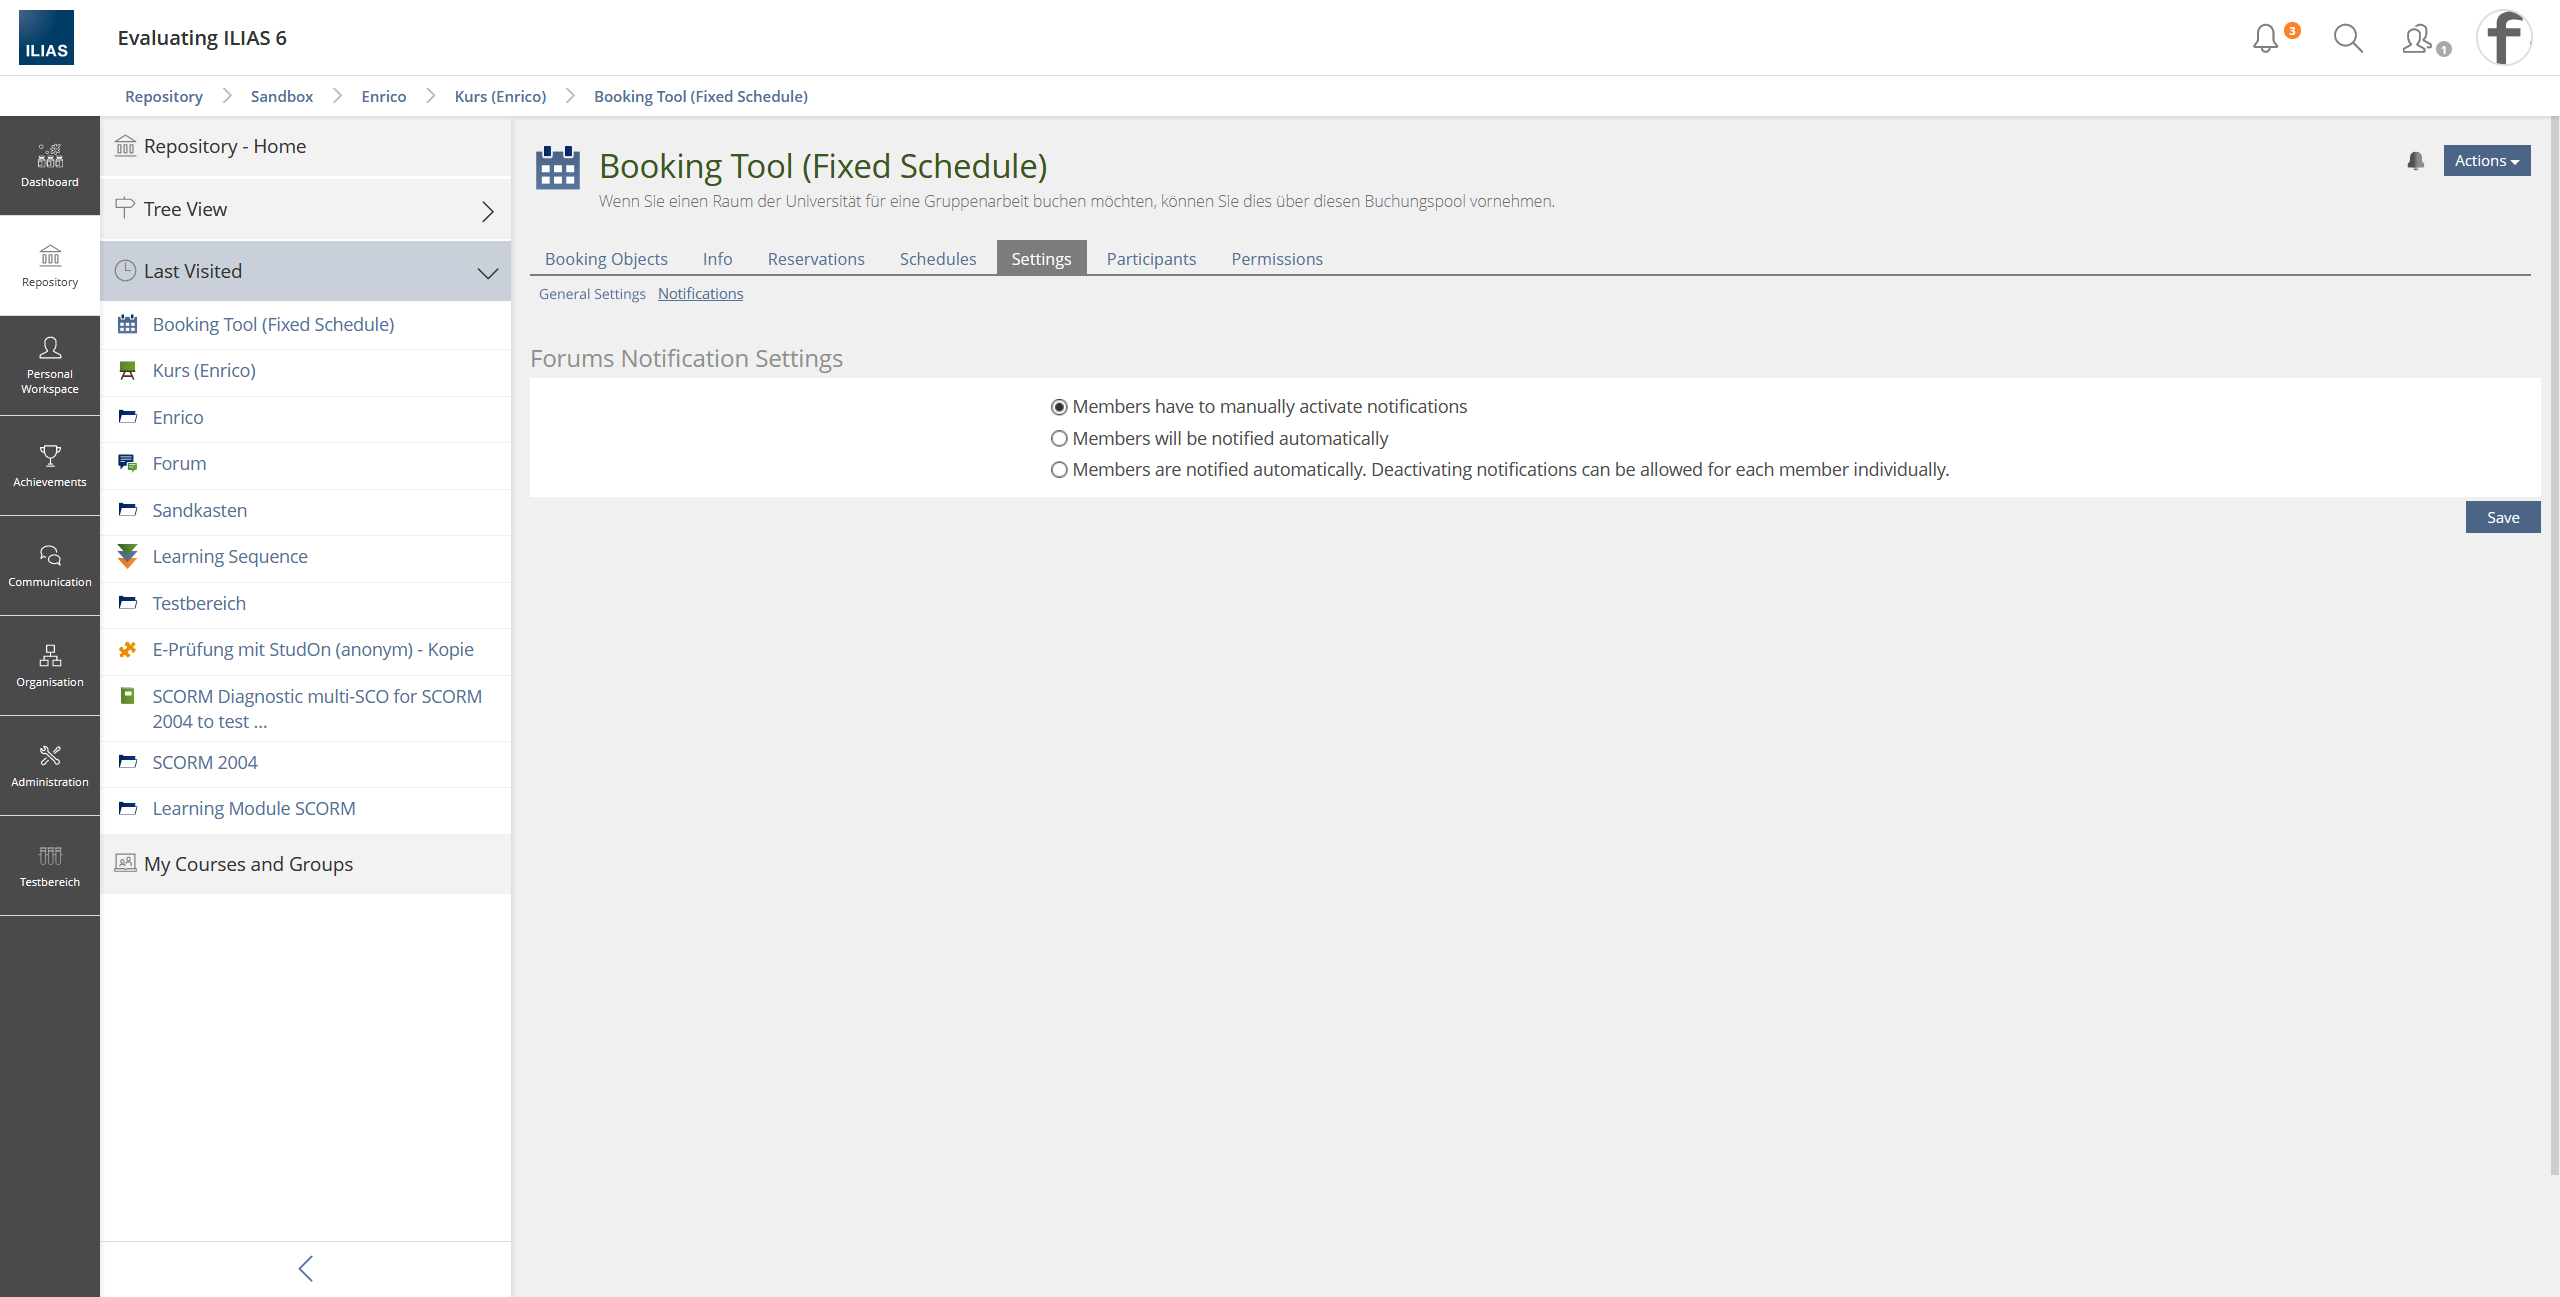Image resolution: width=2560 pixels, height=1297 pixels.
Task: Open the Who is online contacts icon
Action: coord(2418,39)
